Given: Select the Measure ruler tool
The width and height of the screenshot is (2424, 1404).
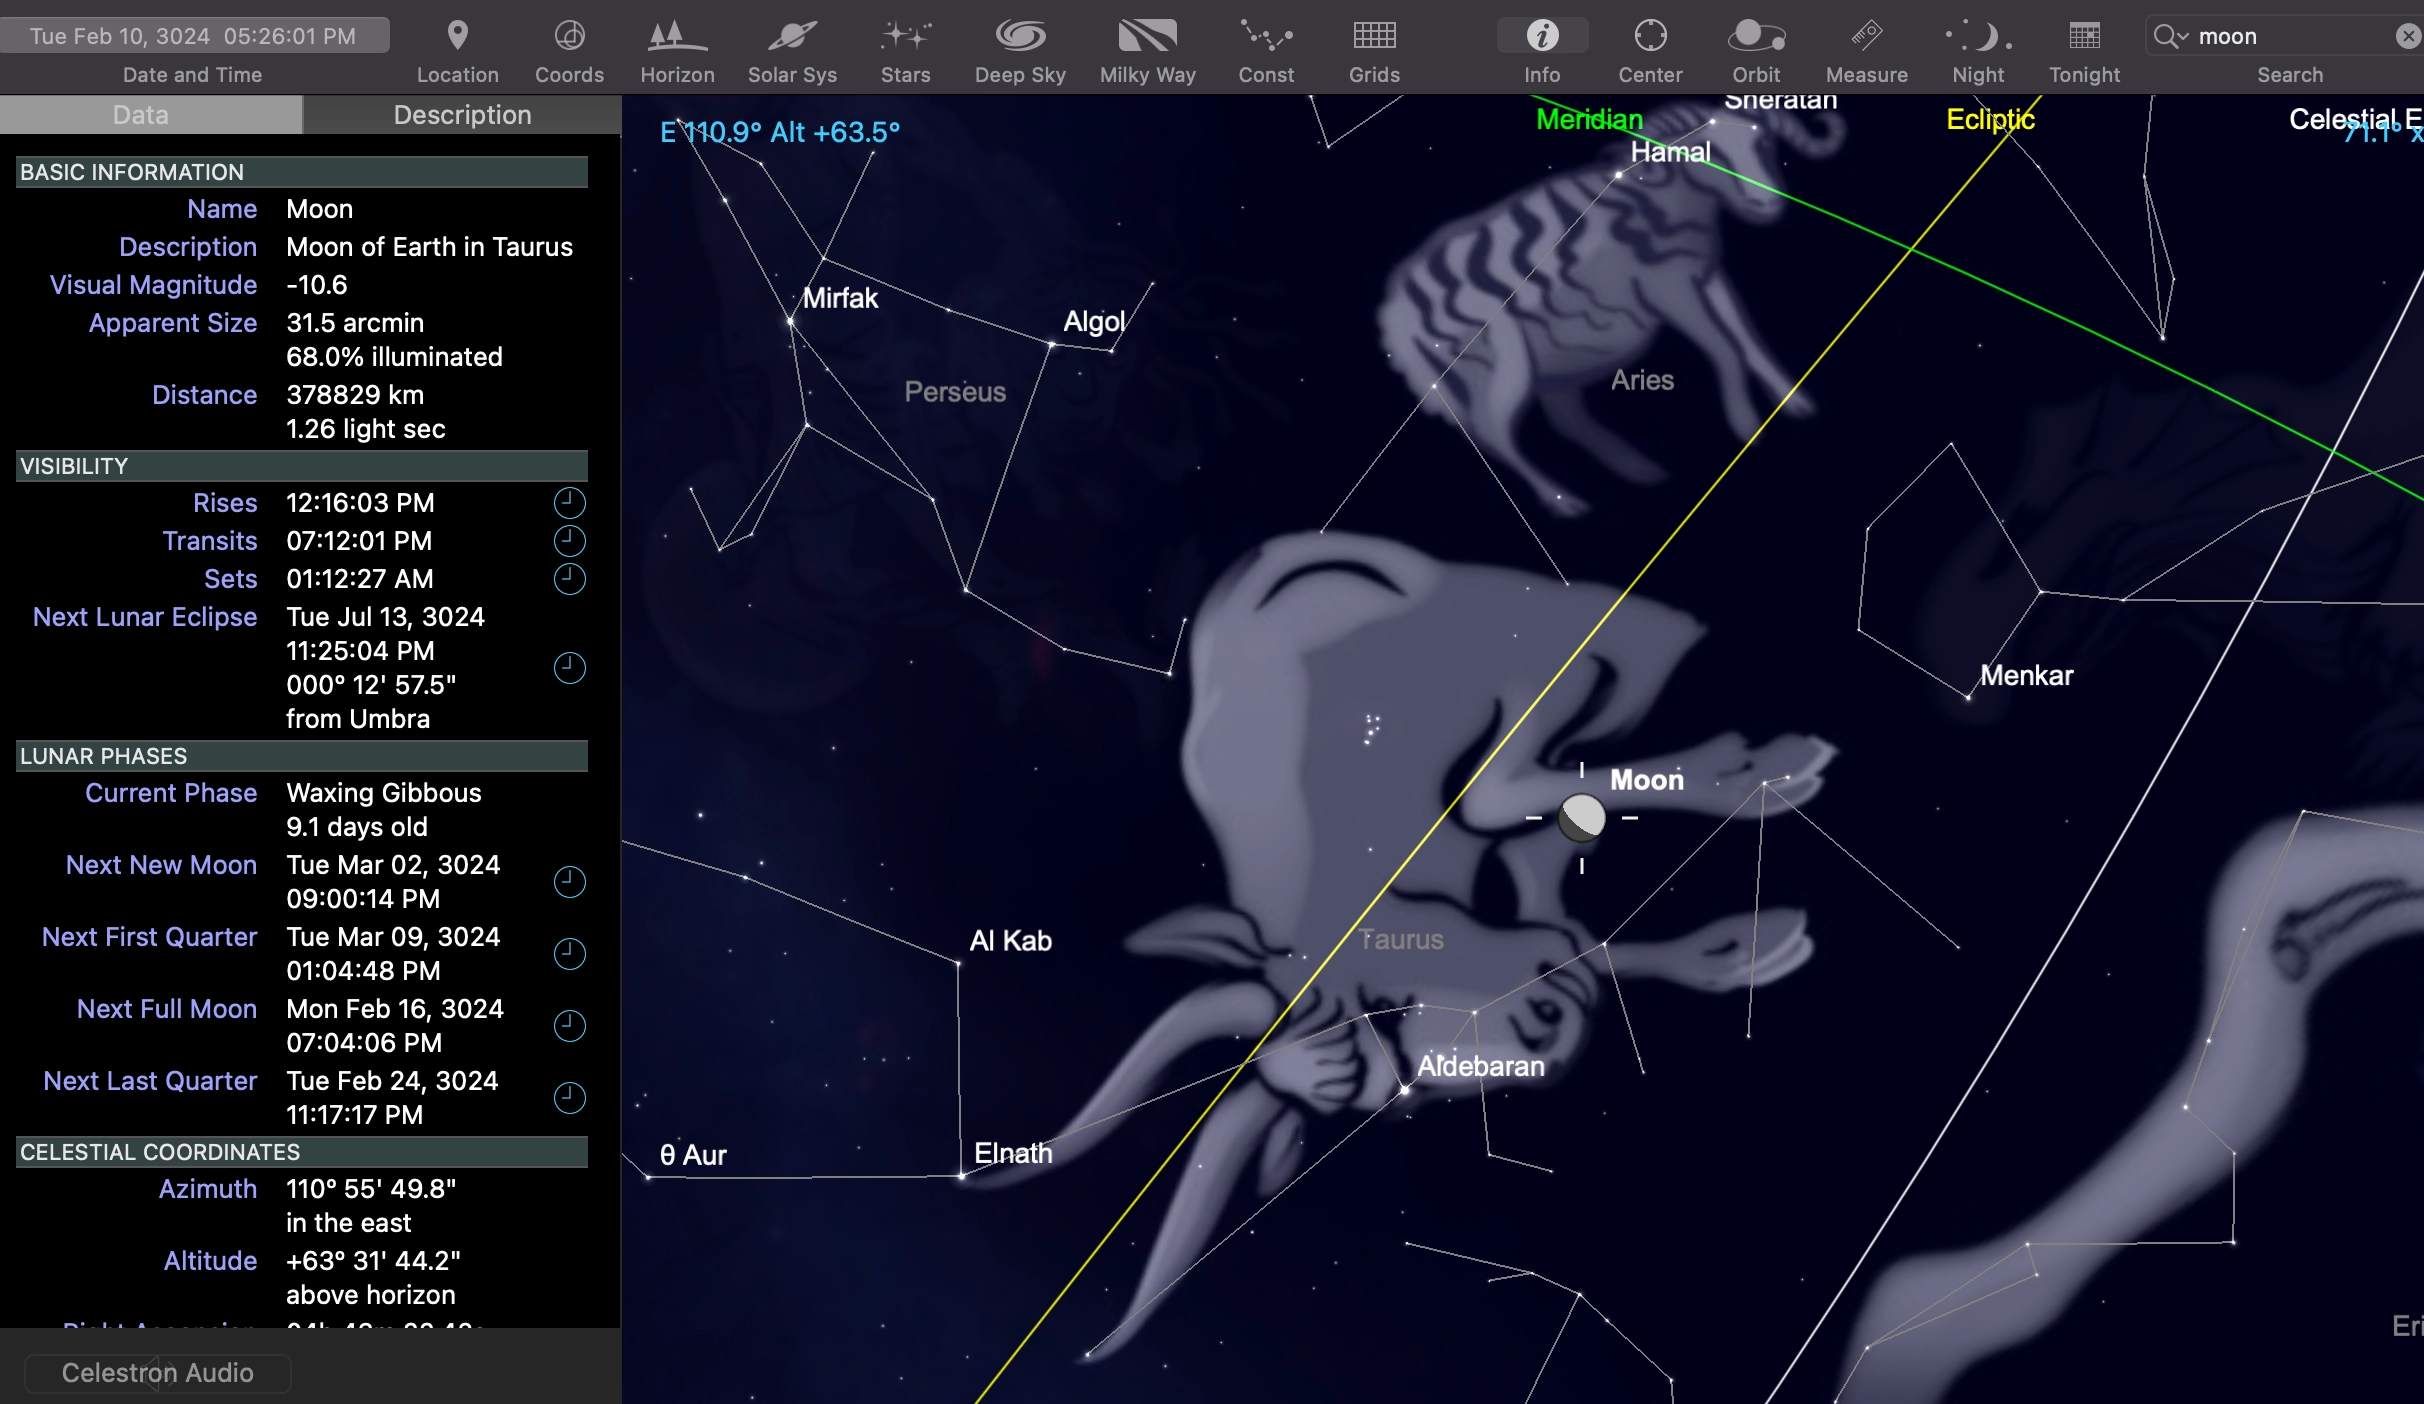Looking at the screenshot, I should 1866,37.
